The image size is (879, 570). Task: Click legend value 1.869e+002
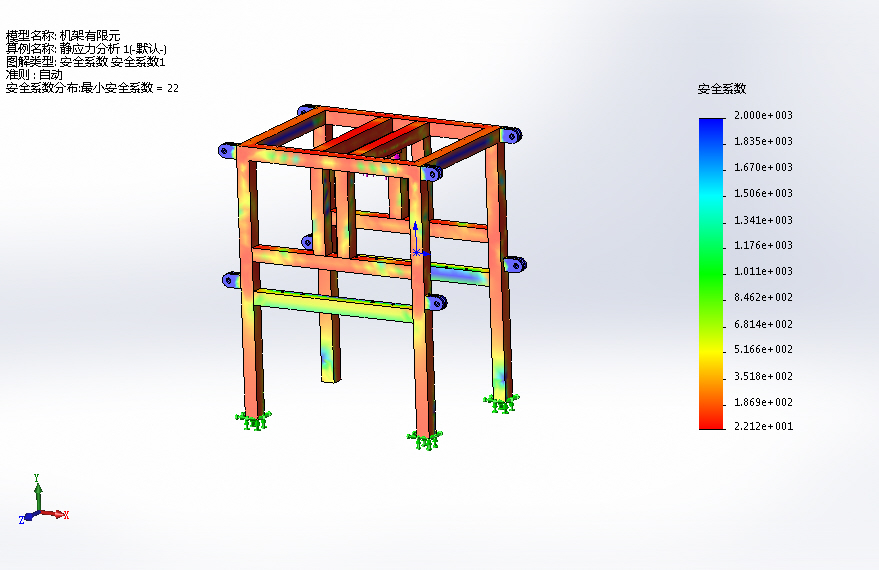coord(763,402)
